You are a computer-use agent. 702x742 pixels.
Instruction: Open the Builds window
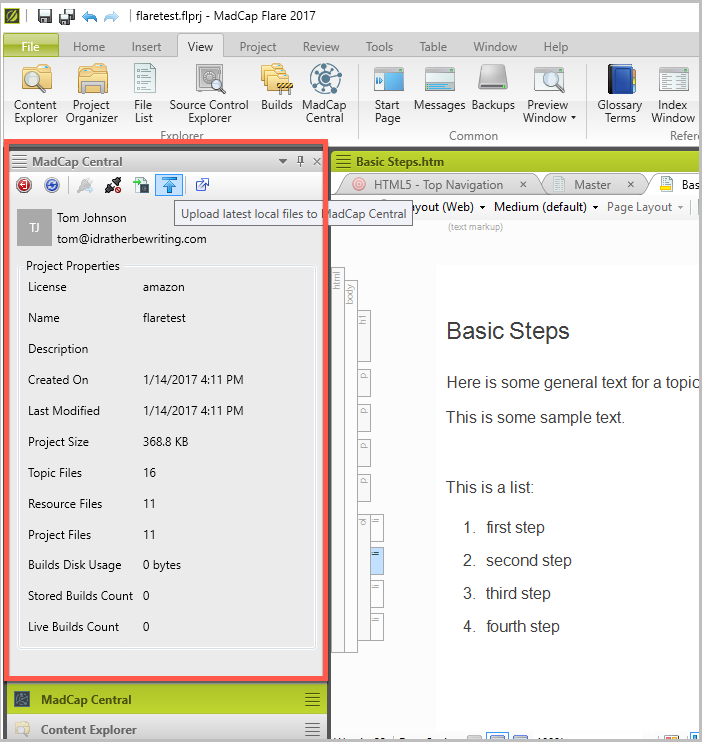click(x=277, y=88)
